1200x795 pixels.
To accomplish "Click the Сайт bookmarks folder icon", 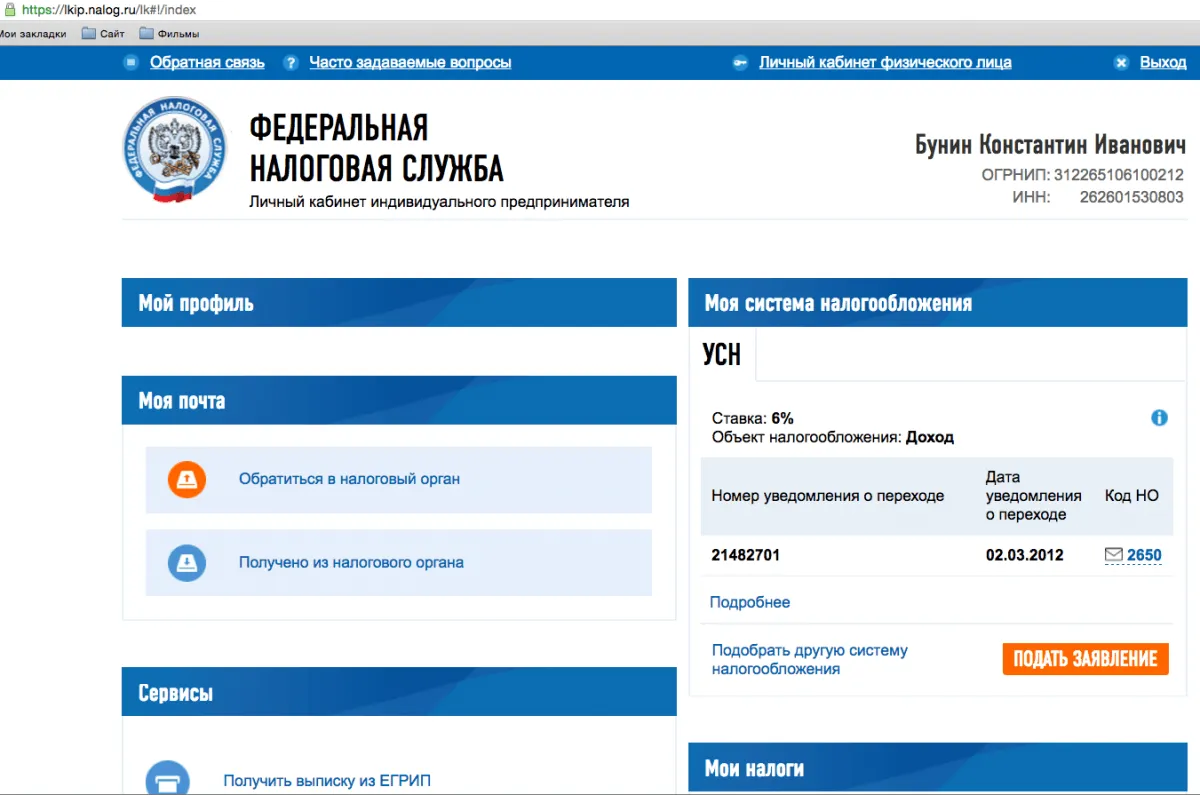I will pyautogui.click(x=88, y=32).
